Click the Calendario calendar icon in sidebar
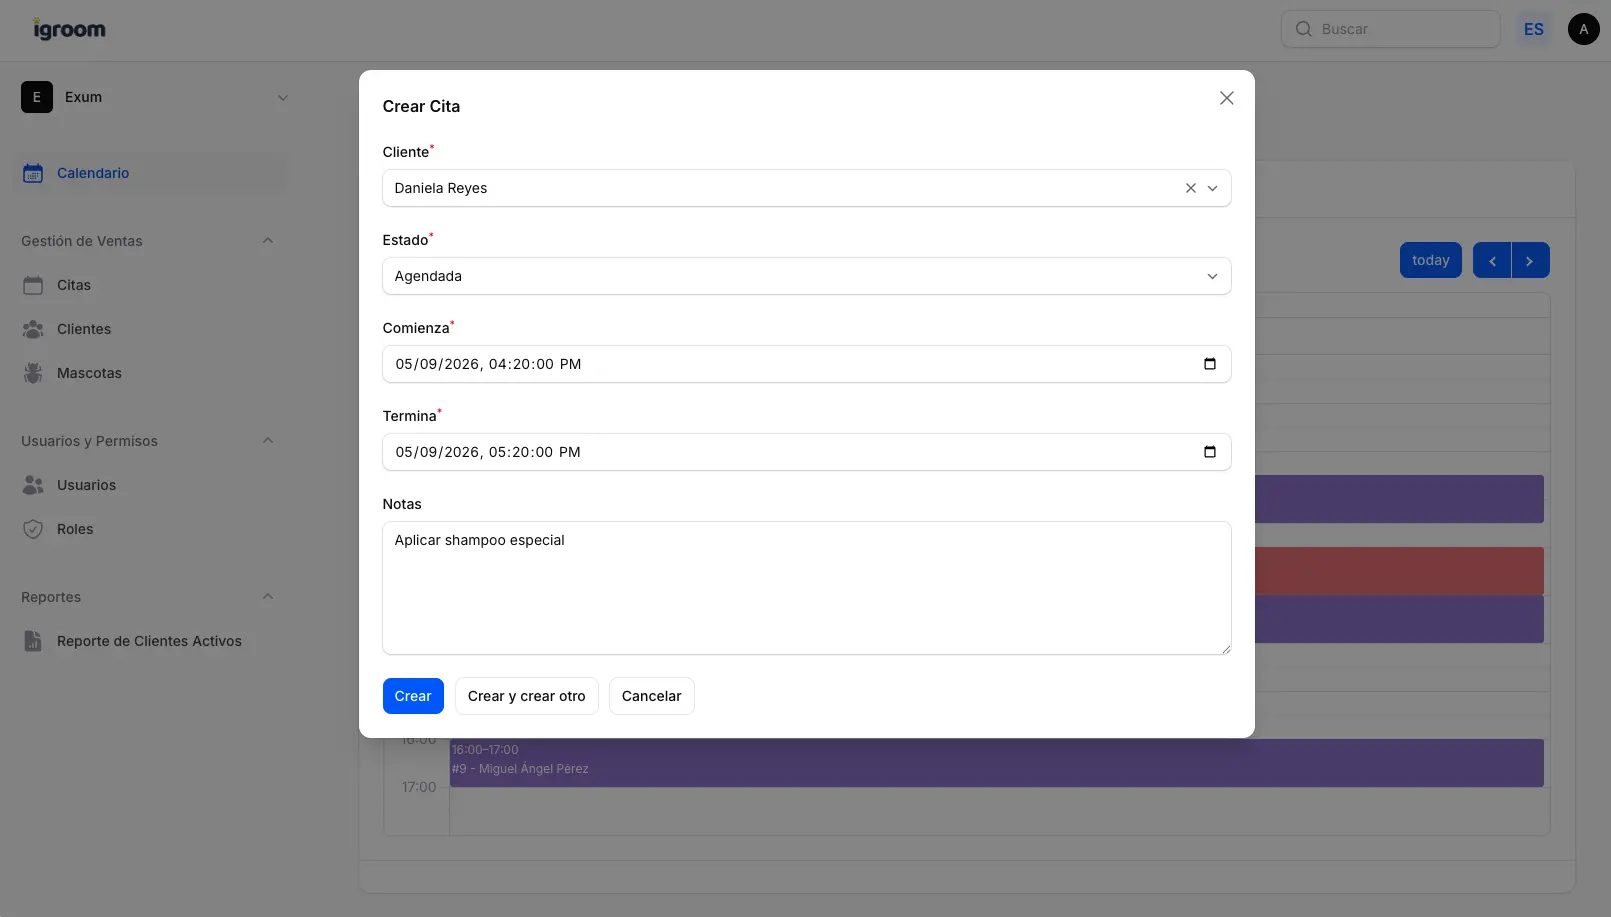The height and width of the screenshot is (917, 1611). (33, 173)
